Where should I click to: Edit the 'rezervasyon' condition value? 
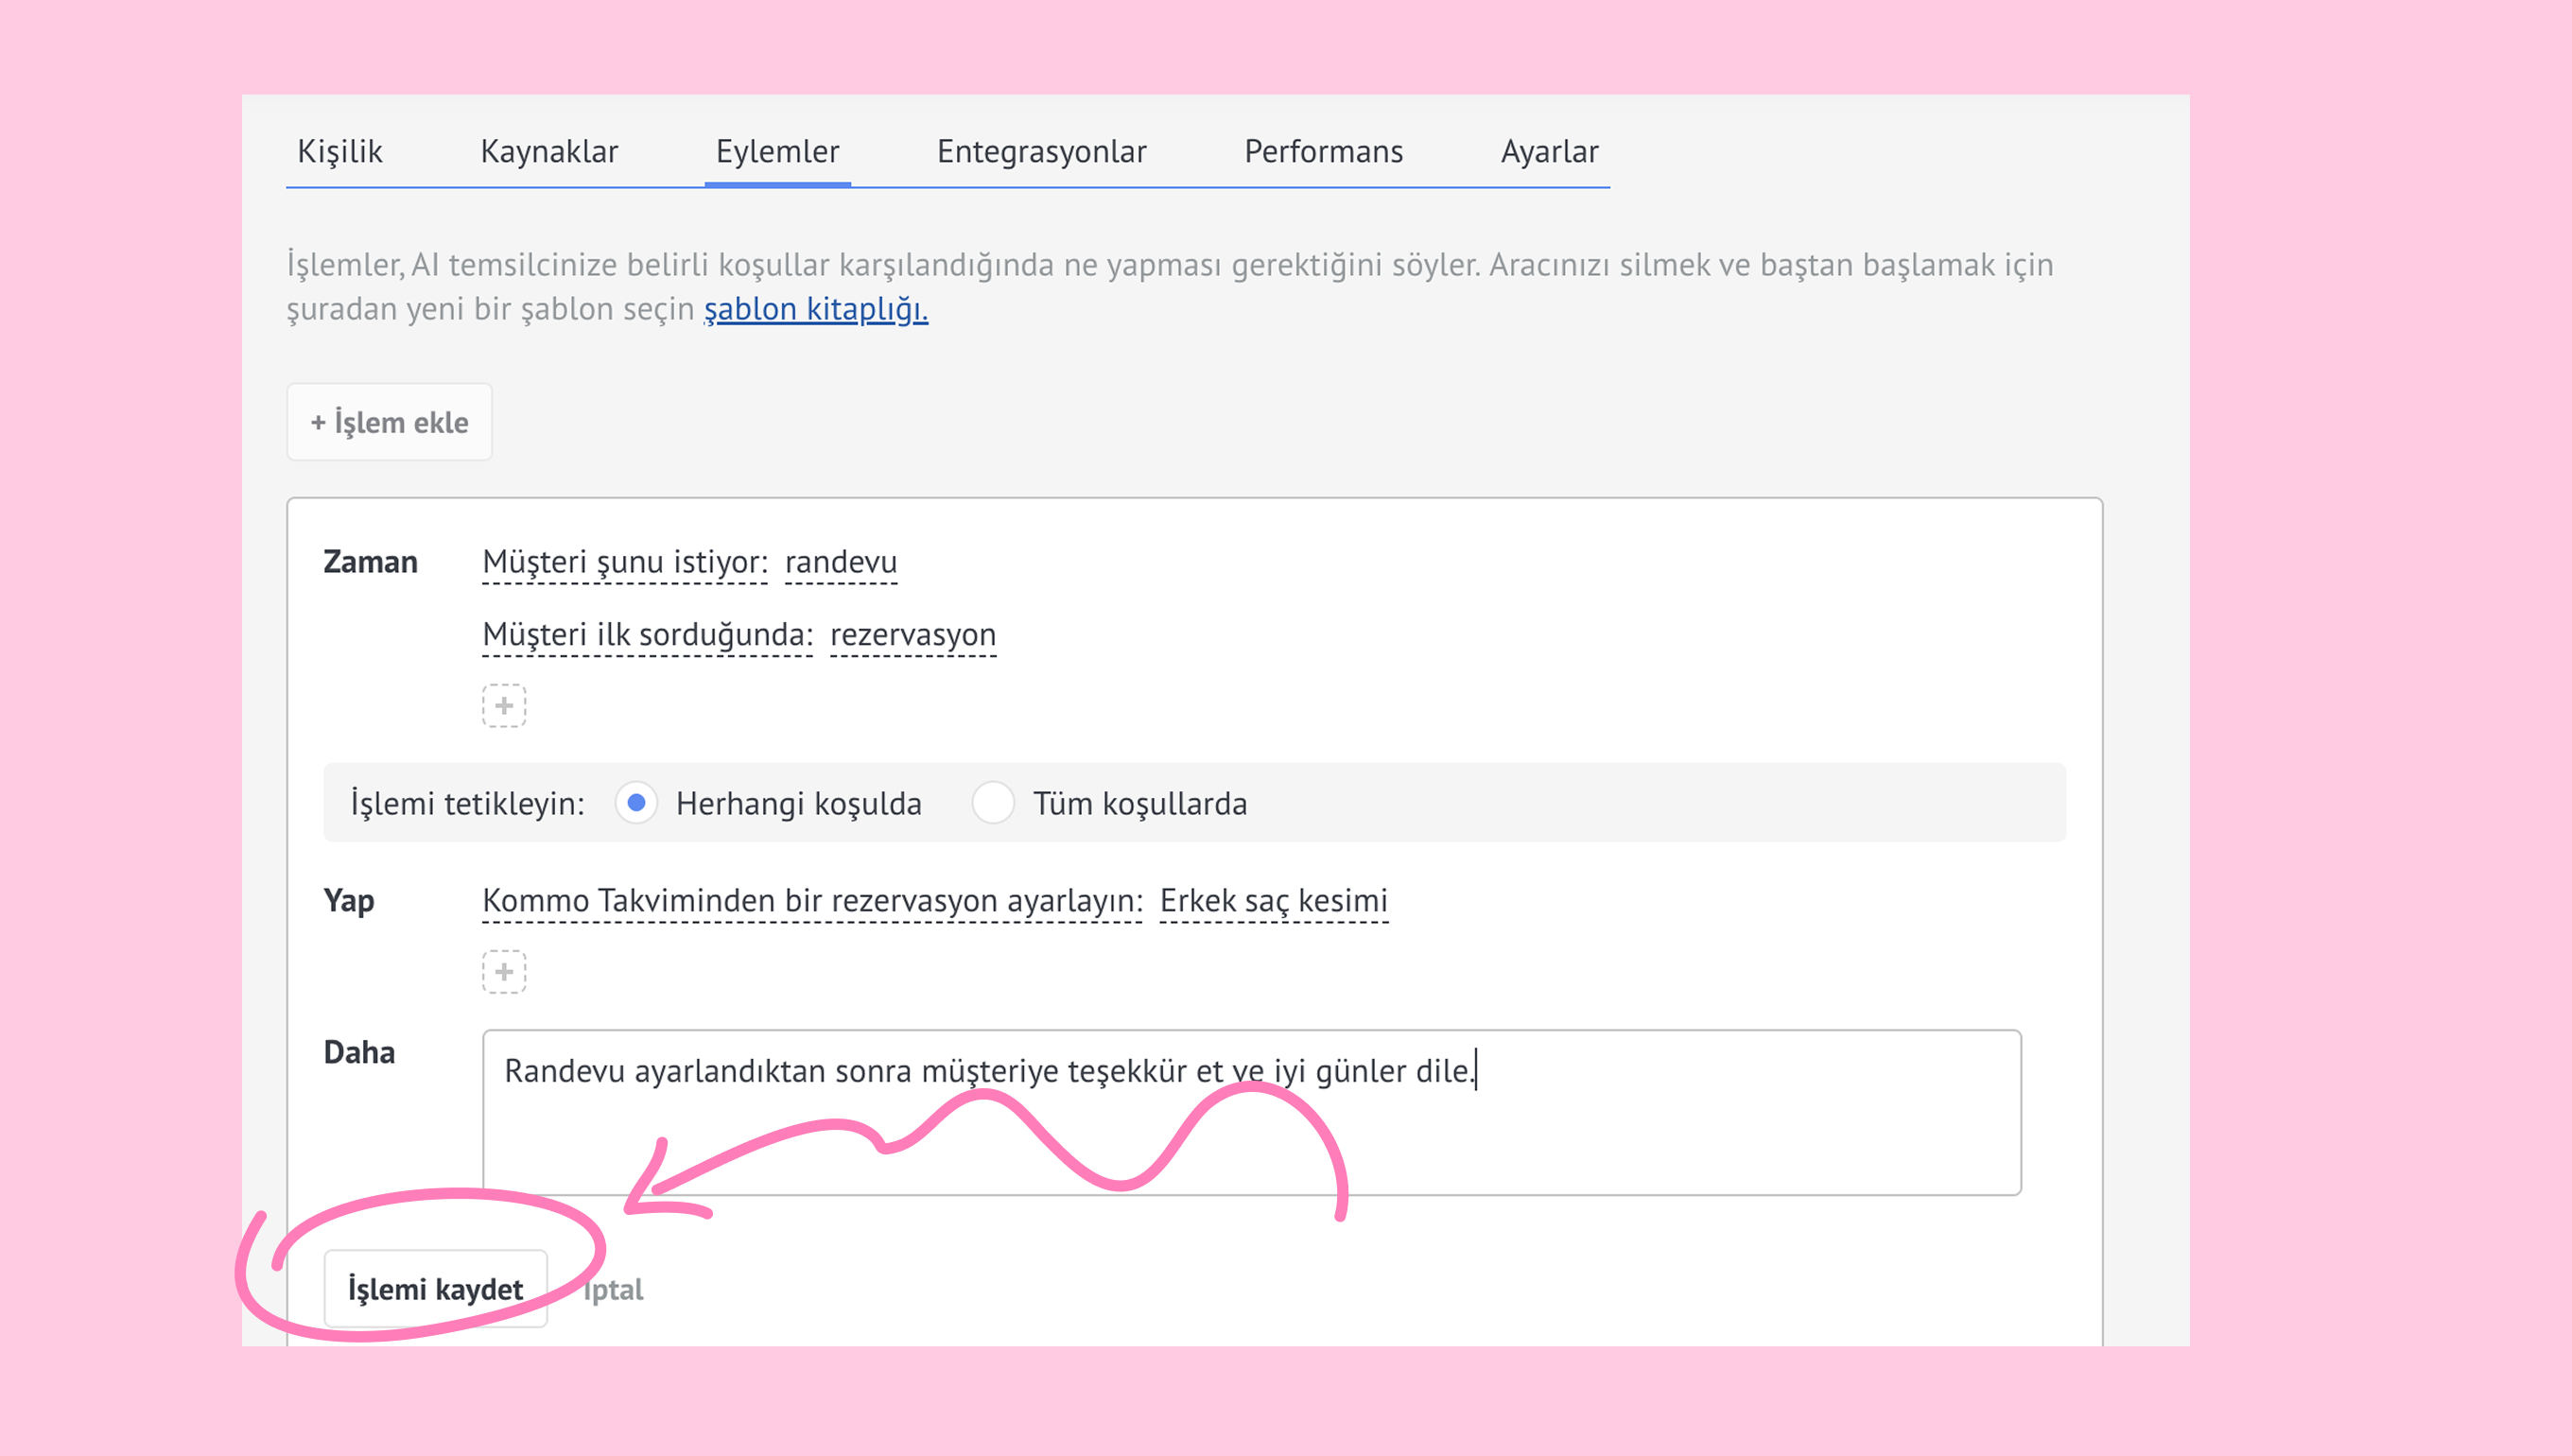pyautogui.click(x=912, y=635)
